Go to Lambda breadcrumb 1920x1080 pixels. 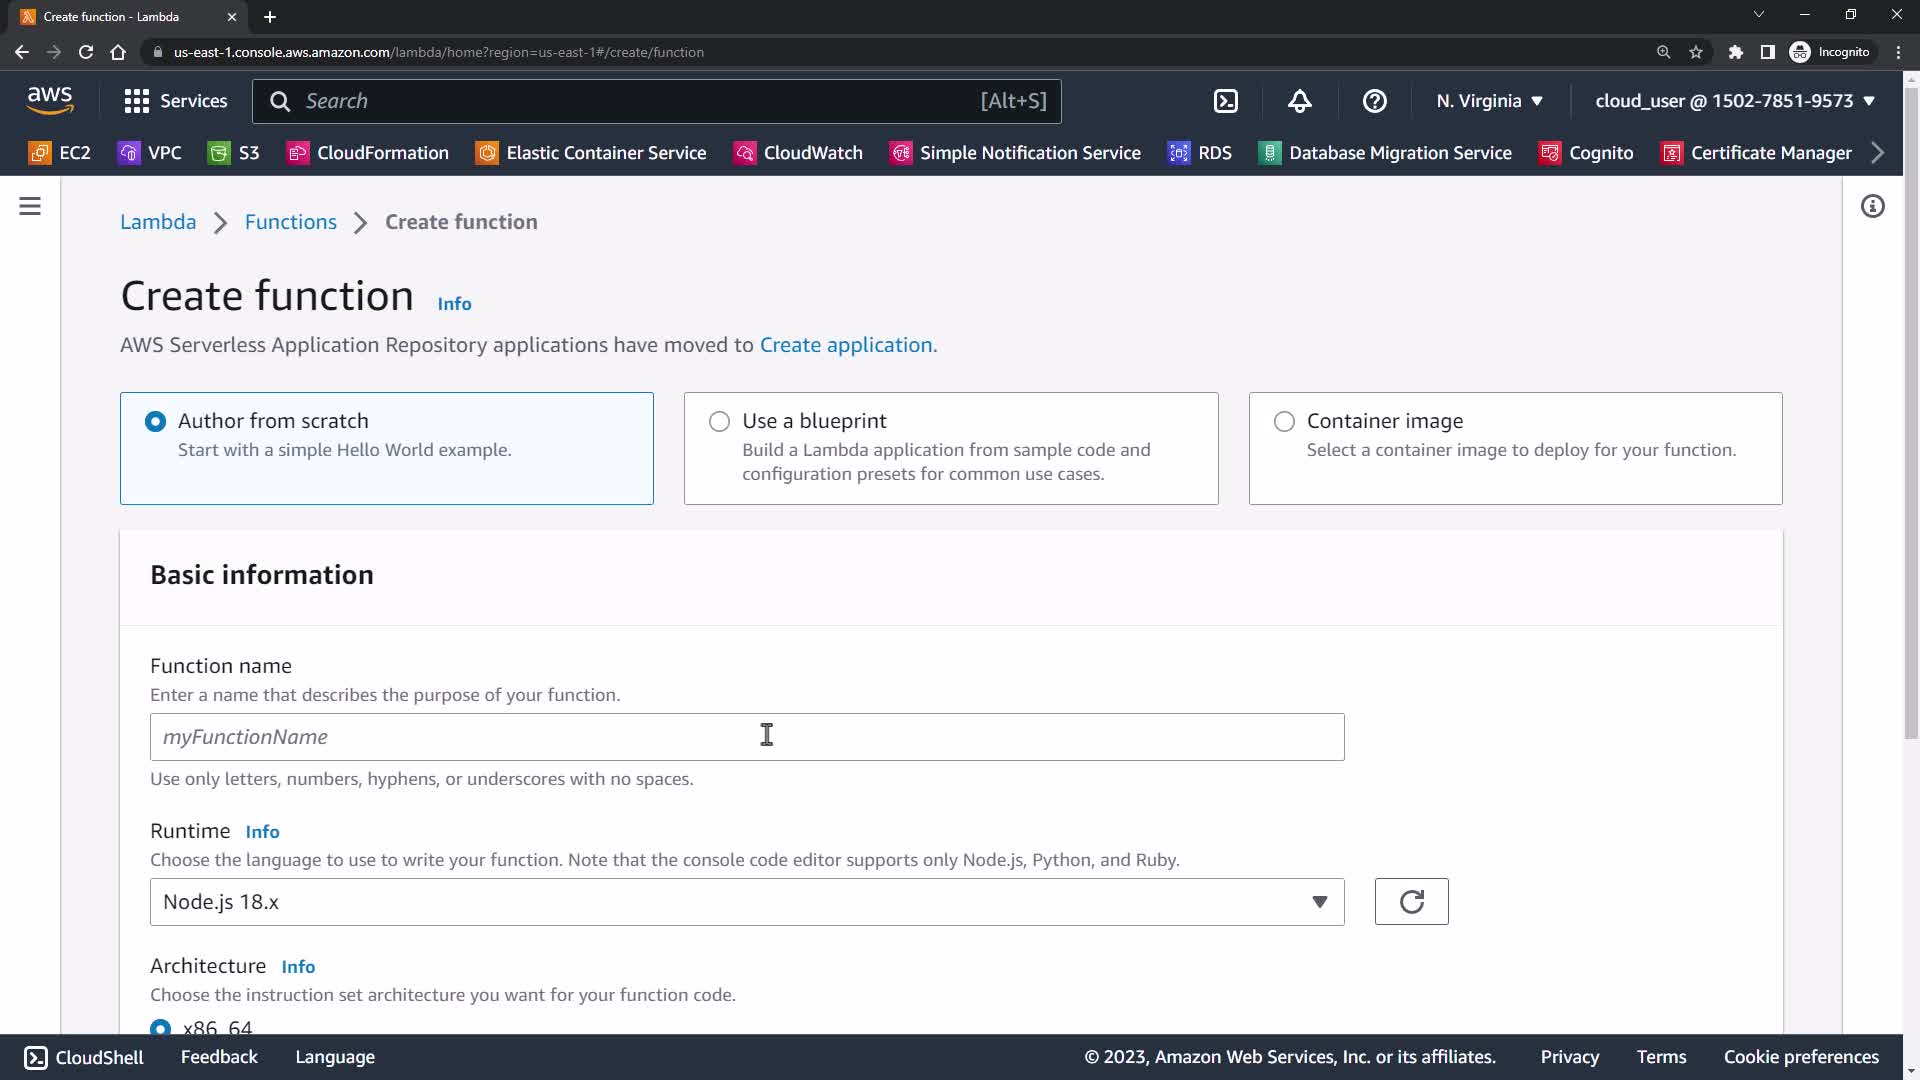[158, 222]
